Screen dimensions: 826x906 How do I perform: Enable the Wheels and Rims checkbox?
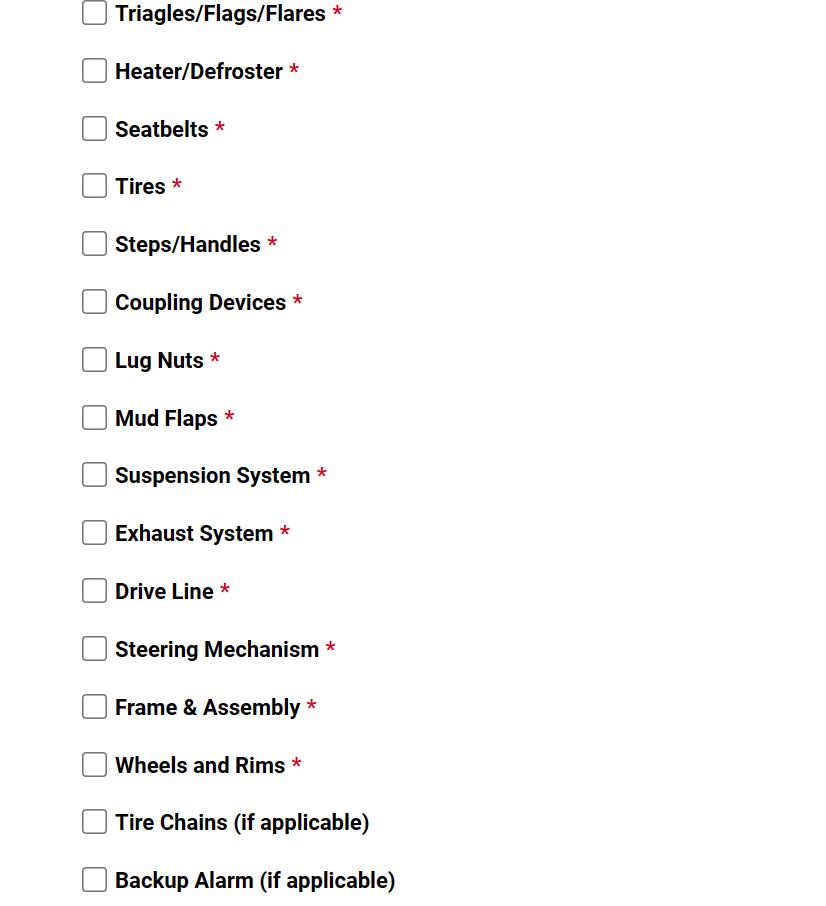click(94, 764)
